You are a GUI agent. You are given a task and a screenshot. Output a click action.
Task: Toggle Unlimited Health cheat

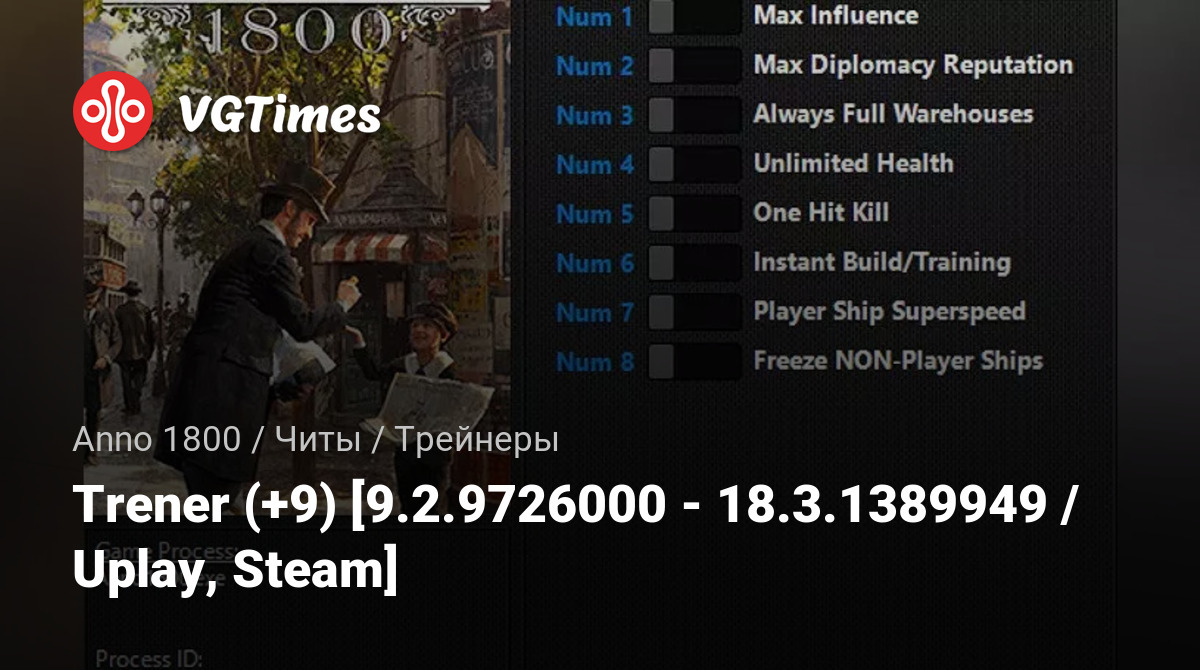pyautogui.click(x=694, y=164)
